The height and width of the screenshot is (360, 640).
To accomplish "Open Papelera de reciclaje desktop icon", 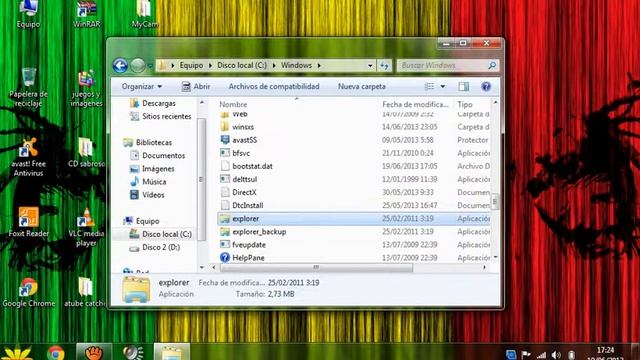I will (28, 87).
